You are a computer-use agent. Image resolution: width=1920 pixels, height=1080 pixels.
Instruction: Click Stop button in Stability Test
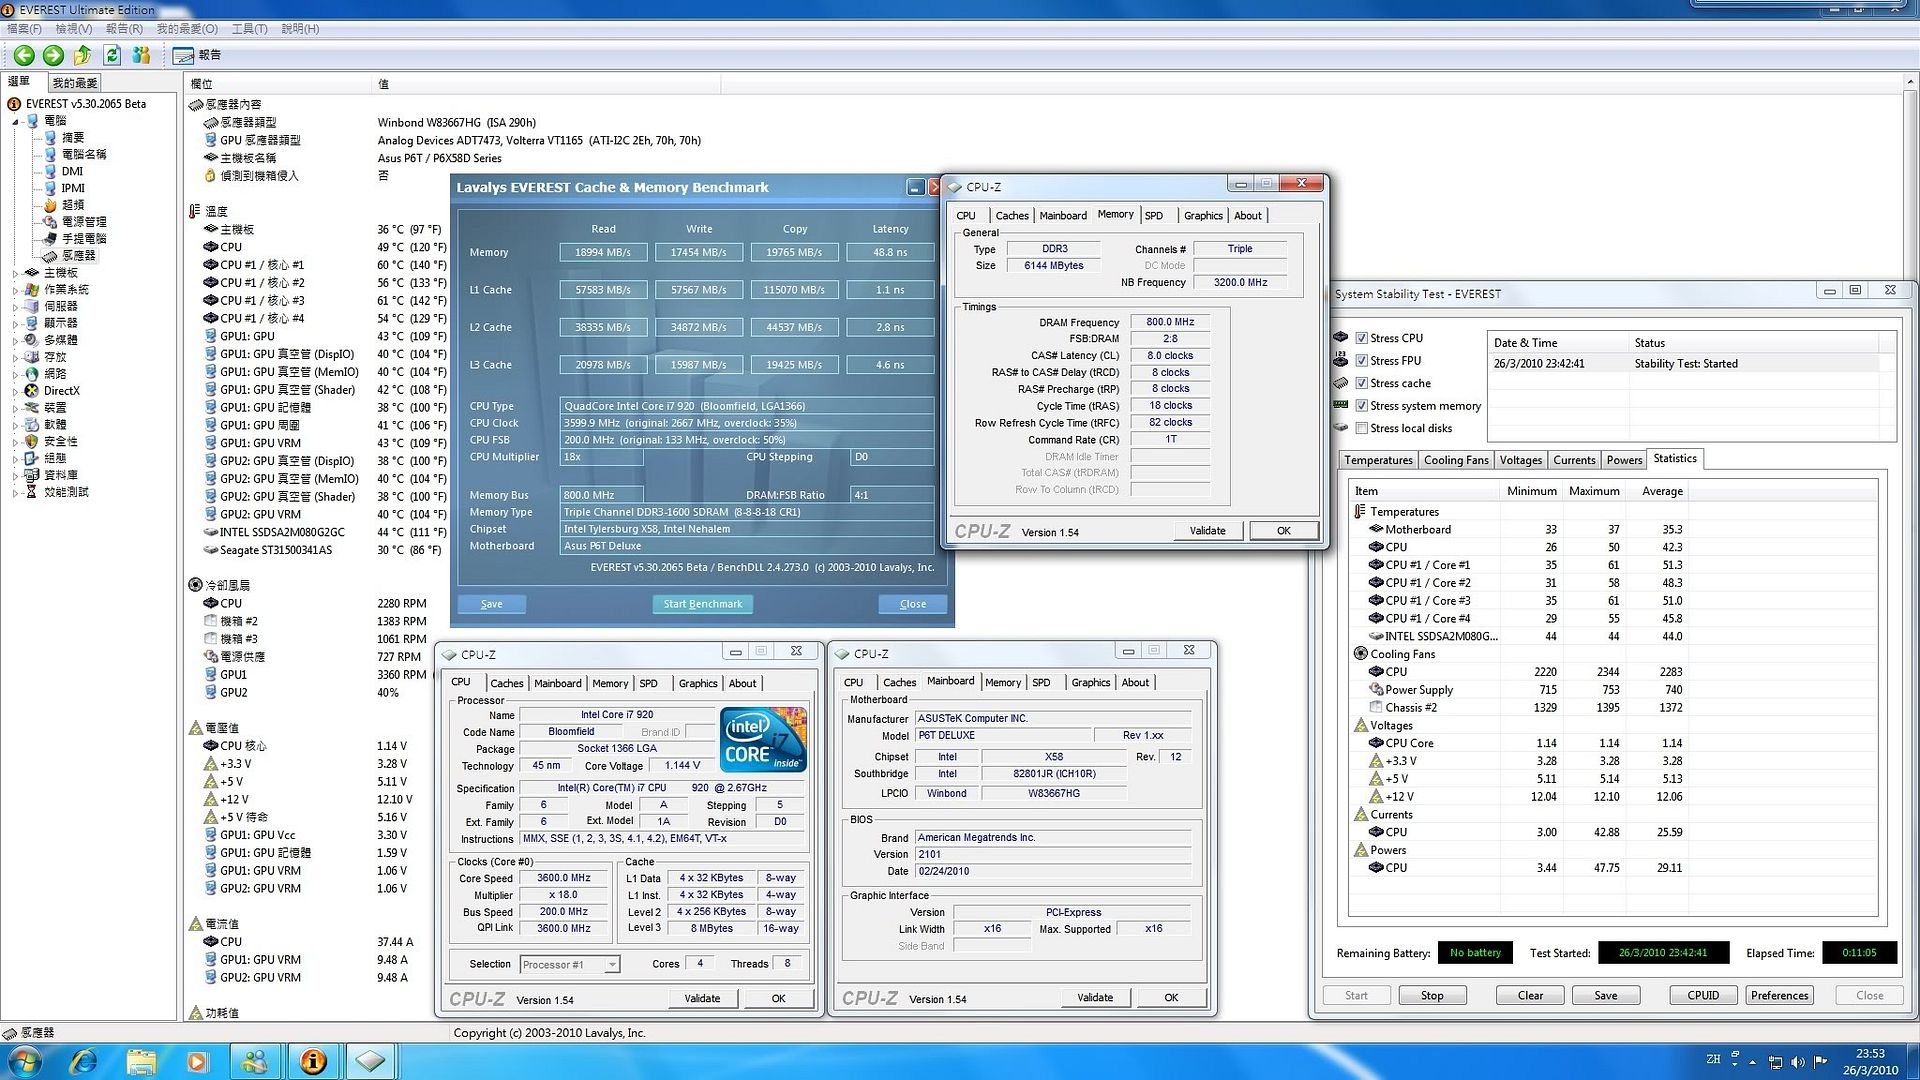point(1432,996)
